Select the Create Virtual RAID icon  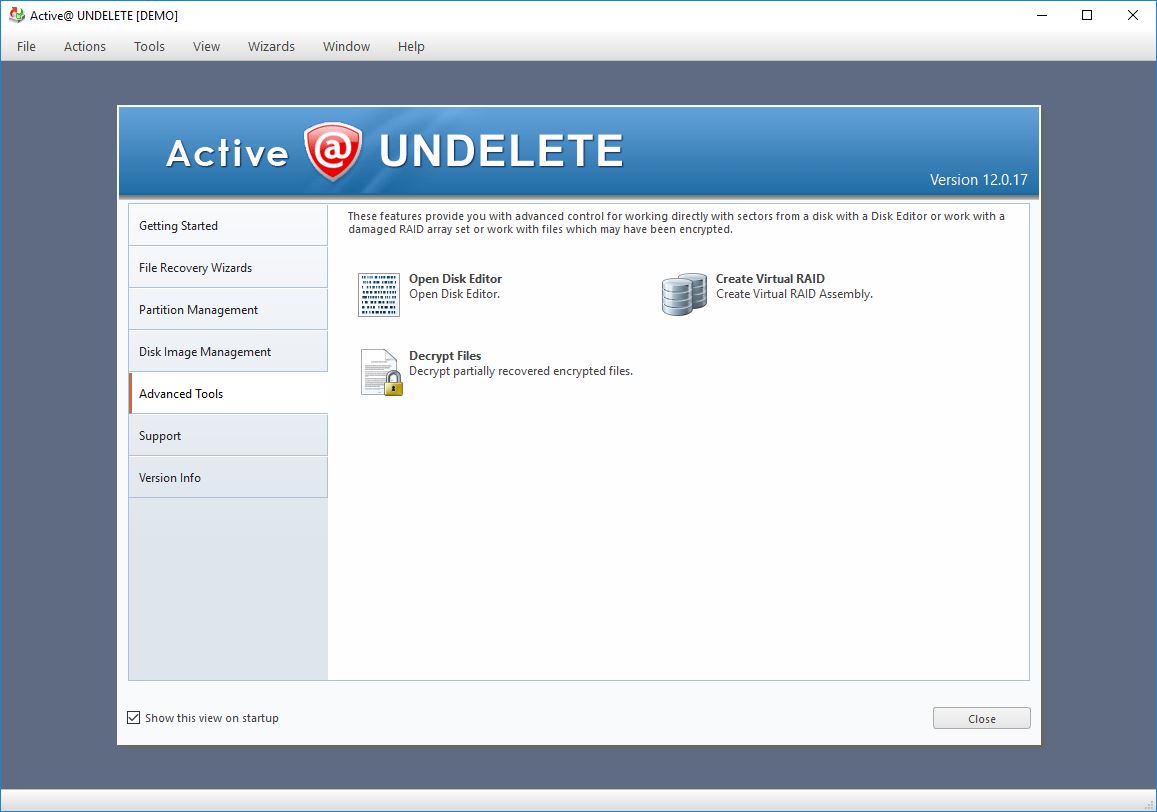683,292
